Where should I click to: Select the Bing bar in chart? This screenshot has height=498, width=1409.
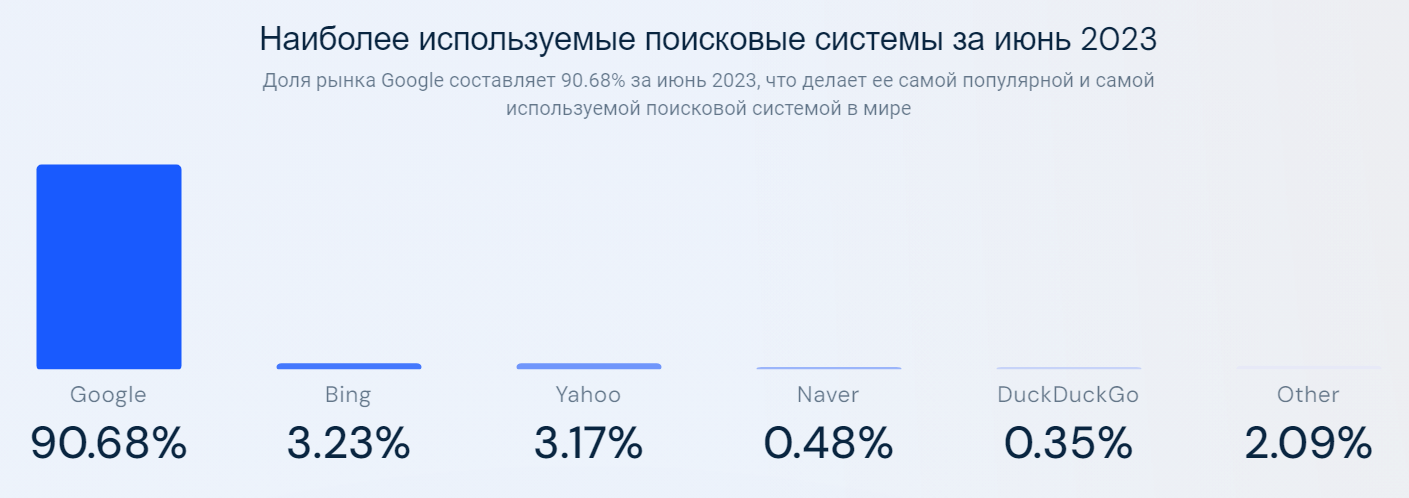pyautogui.click(x=349, y=366)
